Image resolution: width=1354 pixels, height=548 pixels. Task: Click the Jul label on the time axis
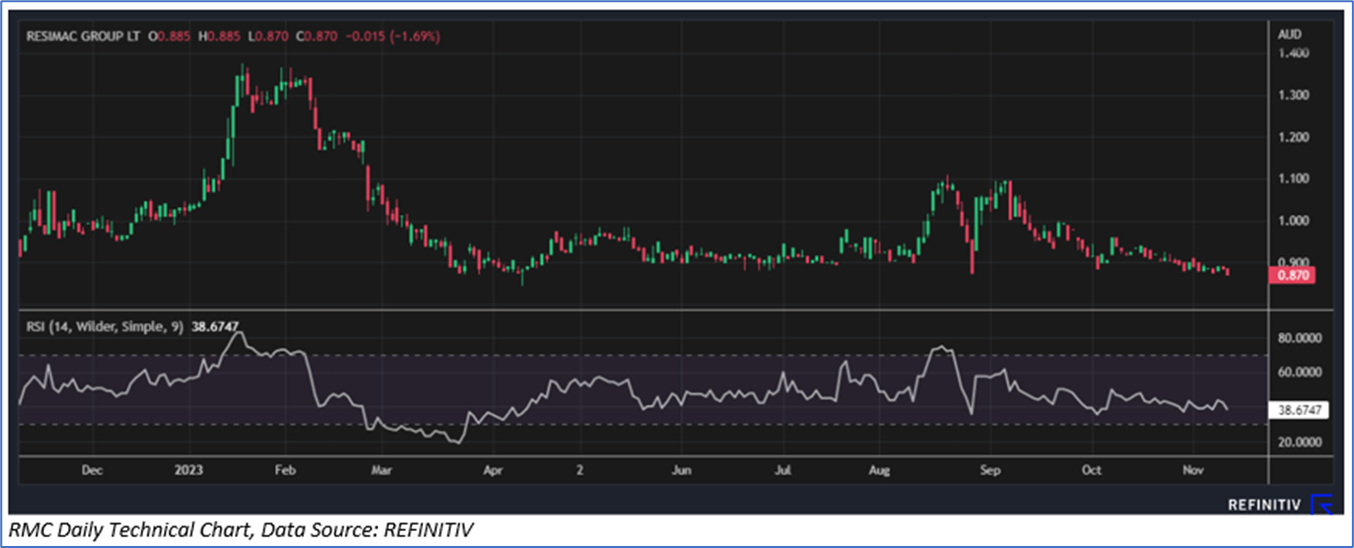(x=783, y=469)
